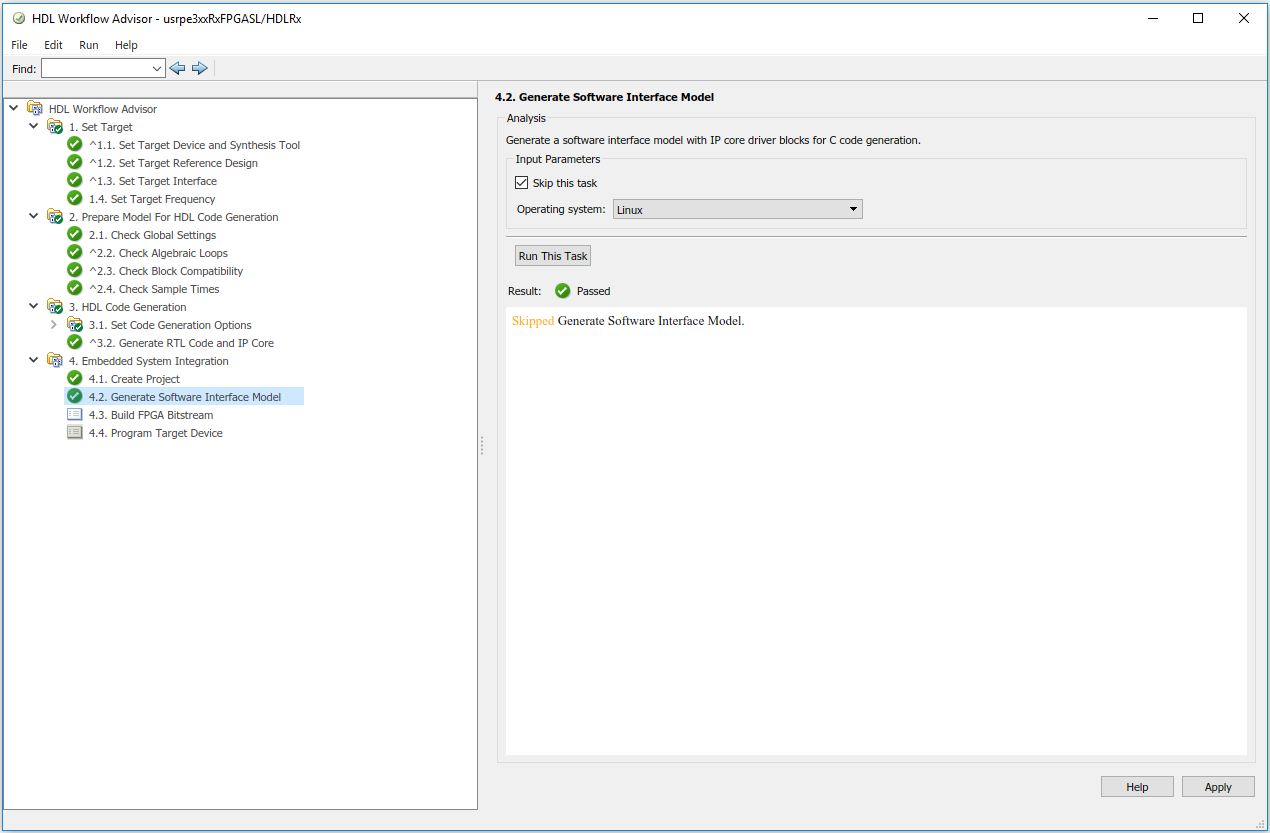Select Generate RTL Code and IP Core task
This screenshot has width=1270, height=833.
click(x=181, y=343)
